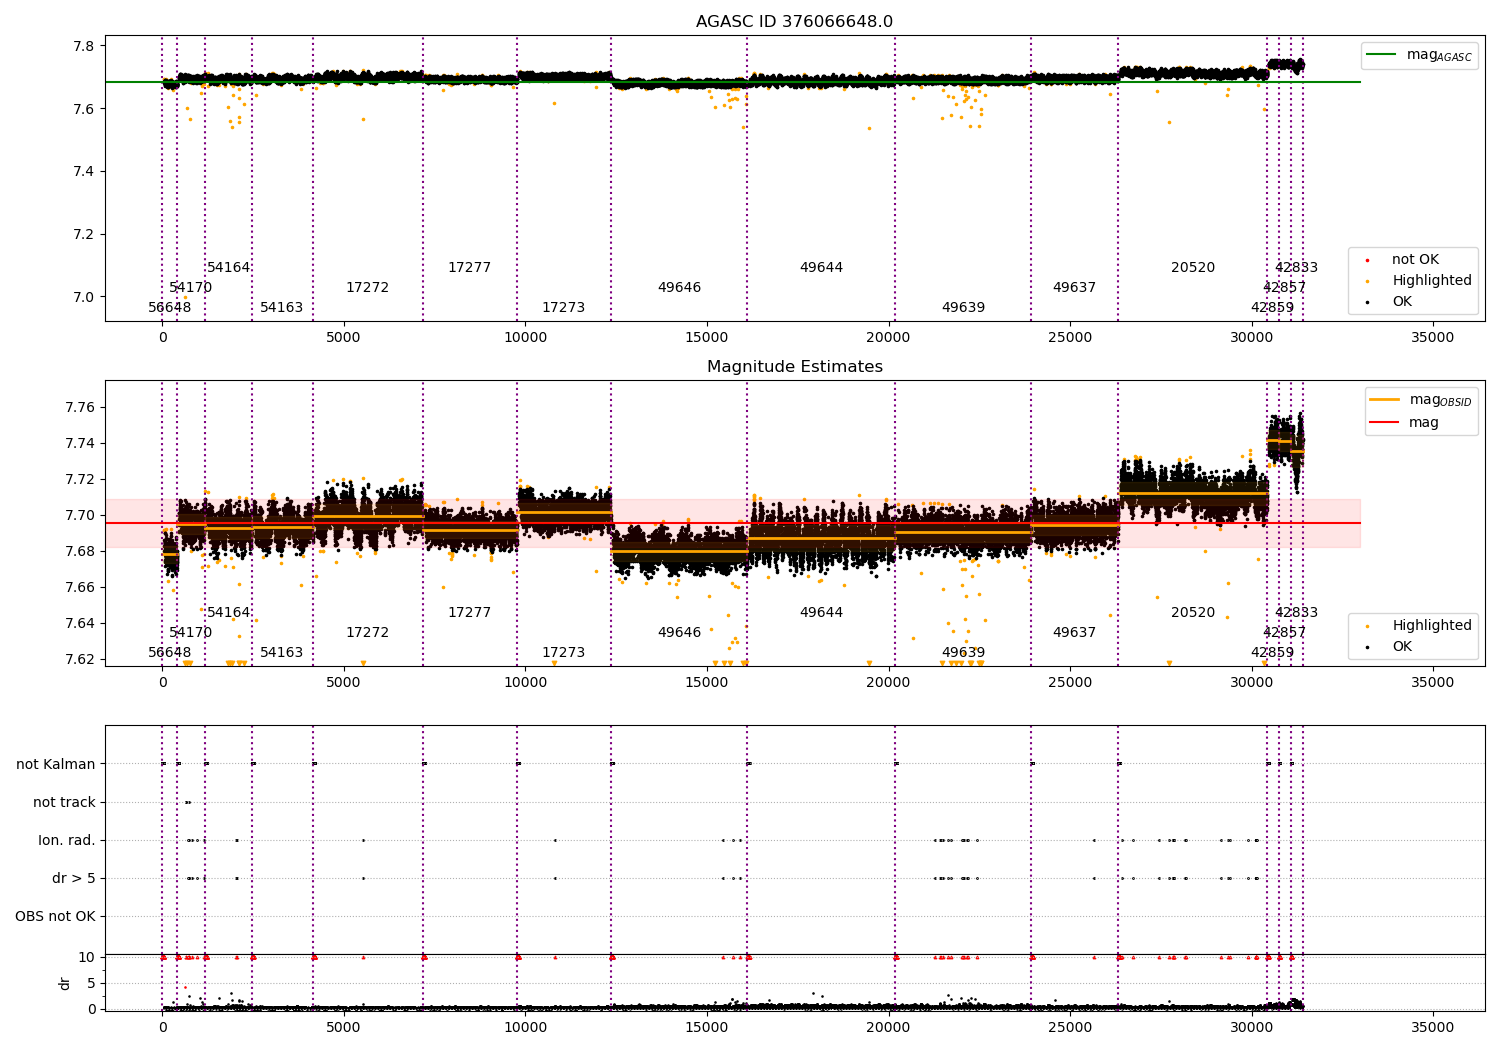The image size is (1500, 1050).
Task: Click the y-axis tick '7.64'
Action: pos(80,623)
